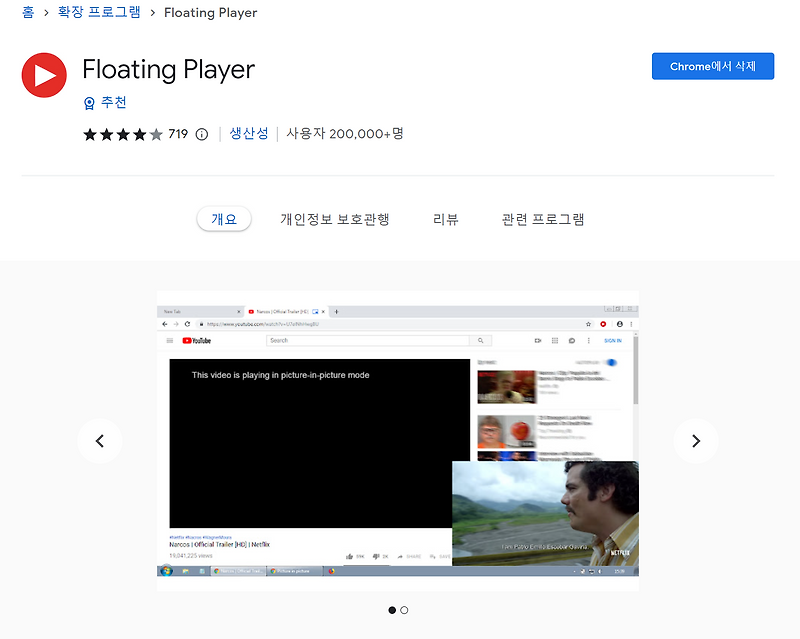This screenshot has width=800, height=639.
Task: Click the previous slide arrow
Action: (100, 441)
